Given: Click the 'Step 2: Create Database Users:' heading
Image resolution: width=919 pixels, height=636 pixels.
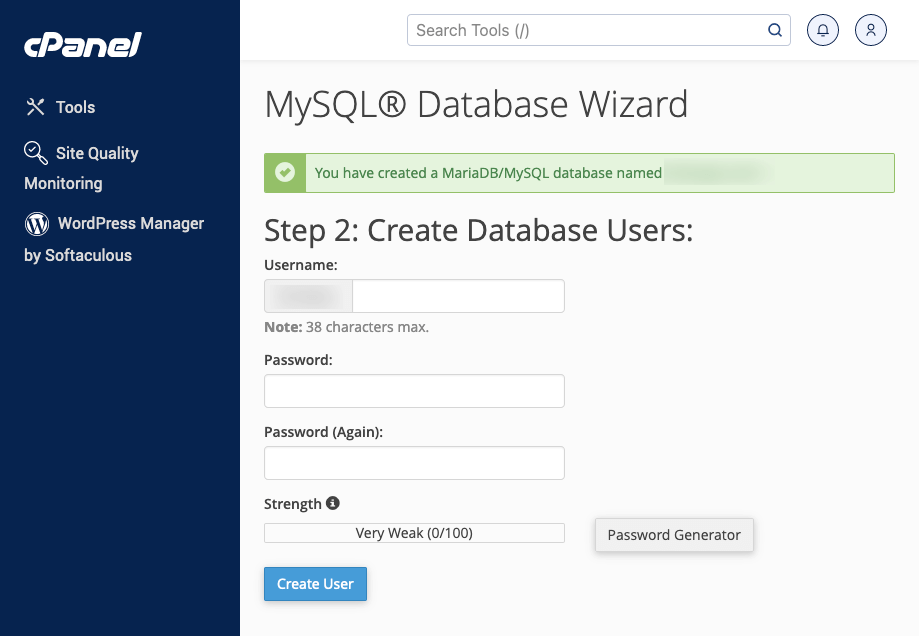Looking at the screenshot, I should pyautogui.click(x=478, y=230).
